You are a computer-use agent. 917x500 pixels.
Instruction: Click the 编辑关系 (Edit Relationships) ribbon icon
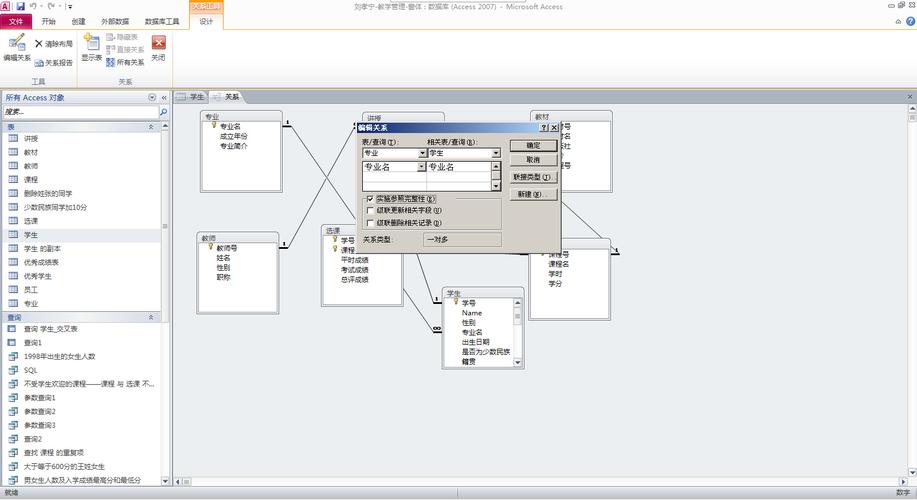point(17,48)
